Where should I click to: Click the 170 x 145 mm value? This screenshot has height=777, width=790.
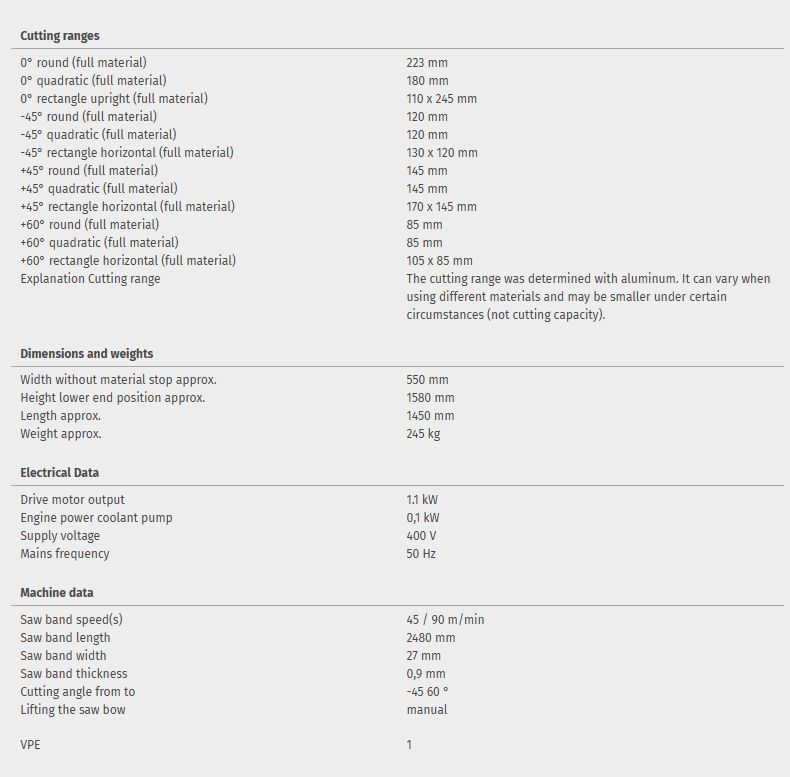click(x=441, y=207)
